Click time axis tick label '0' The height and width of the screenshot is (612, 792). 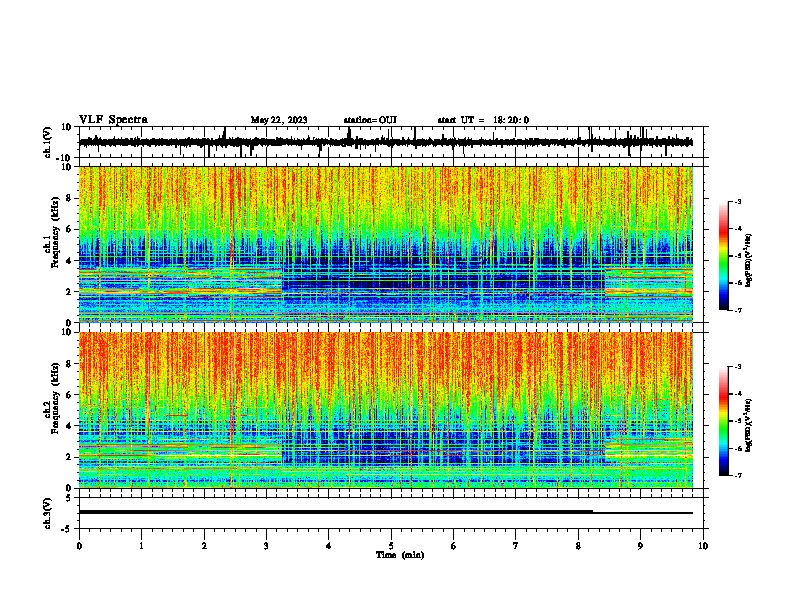point(79,546)
